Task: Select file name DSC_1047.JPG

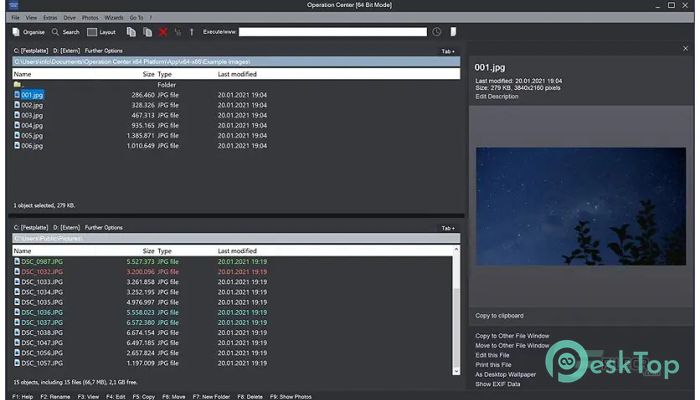Action: point(42,343)
